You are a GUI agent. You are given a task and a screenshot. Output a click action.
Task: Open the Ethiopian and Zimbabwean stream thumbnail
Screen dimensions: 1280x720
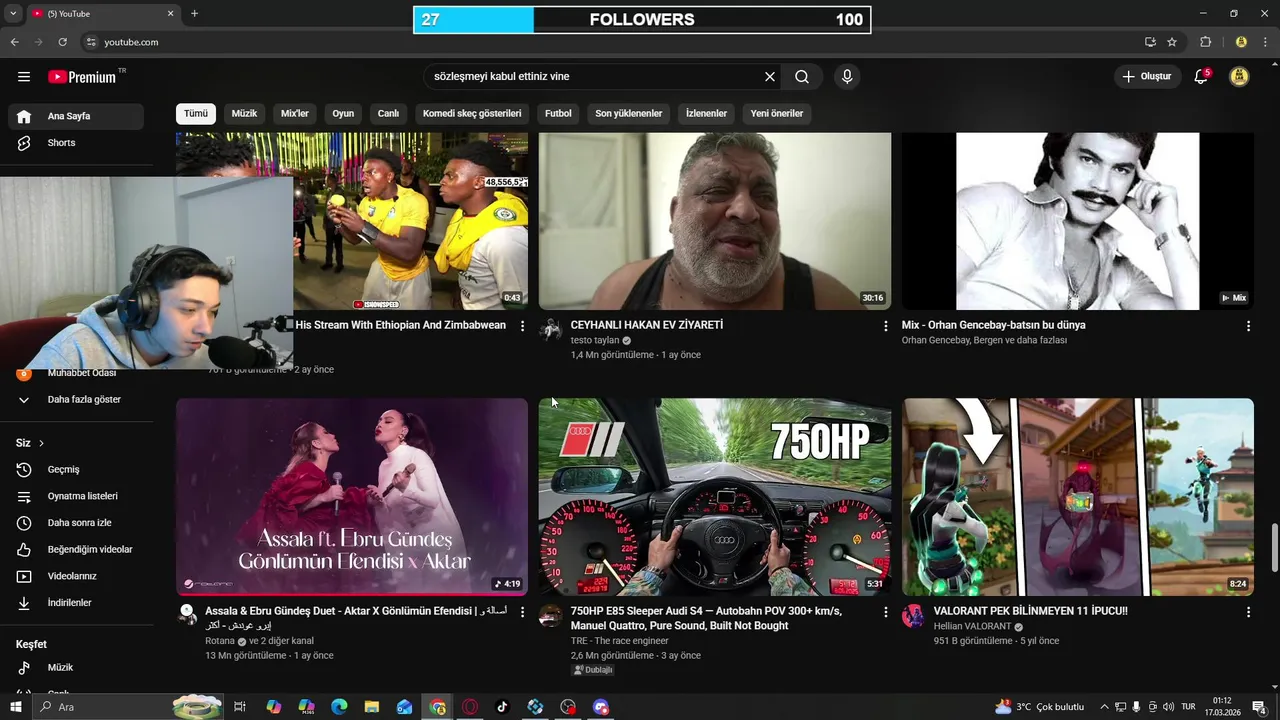[410, 221]
